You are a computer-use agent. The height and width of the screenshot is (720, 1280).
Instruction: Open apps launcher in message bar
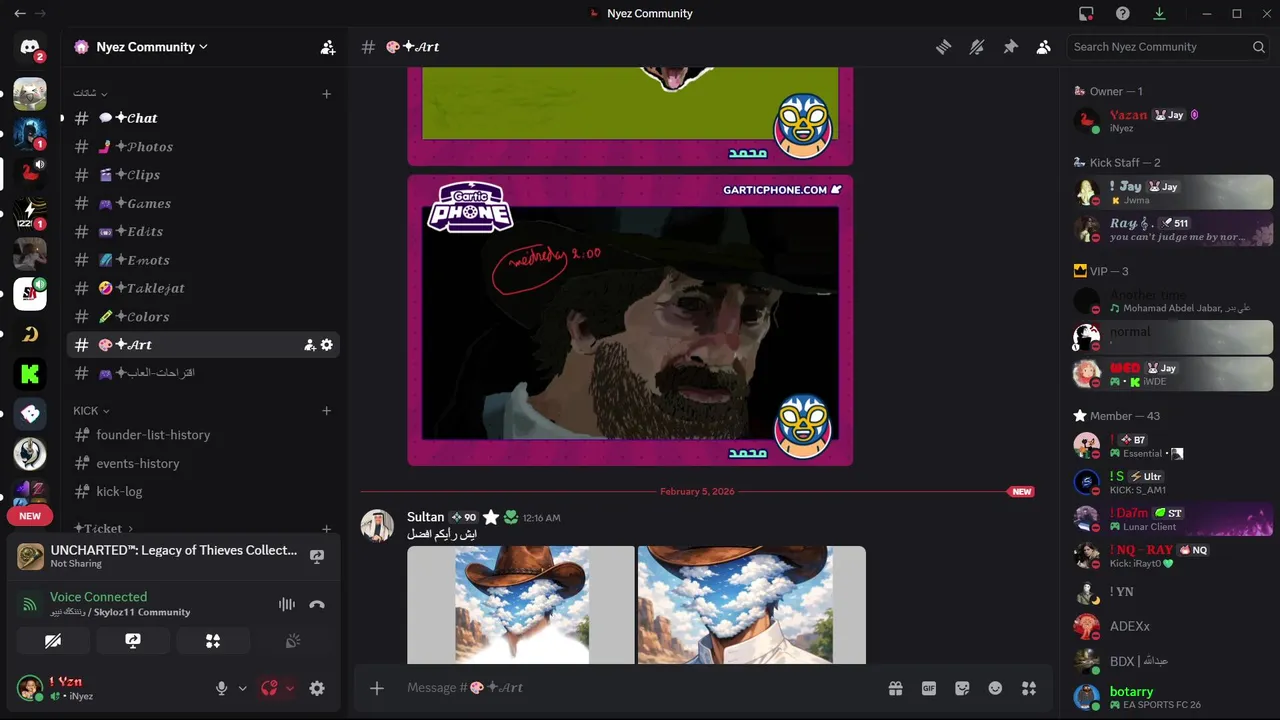(x=1029, y=688)
